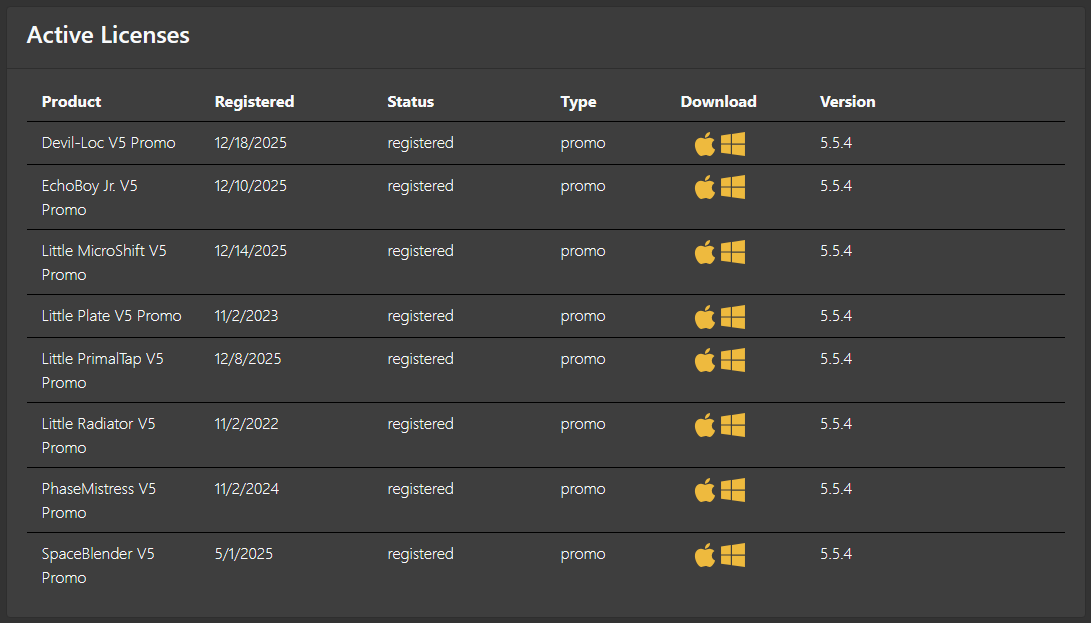Click the Product column header
Viewport: 1091px width, 623px height.
[71, 102]
